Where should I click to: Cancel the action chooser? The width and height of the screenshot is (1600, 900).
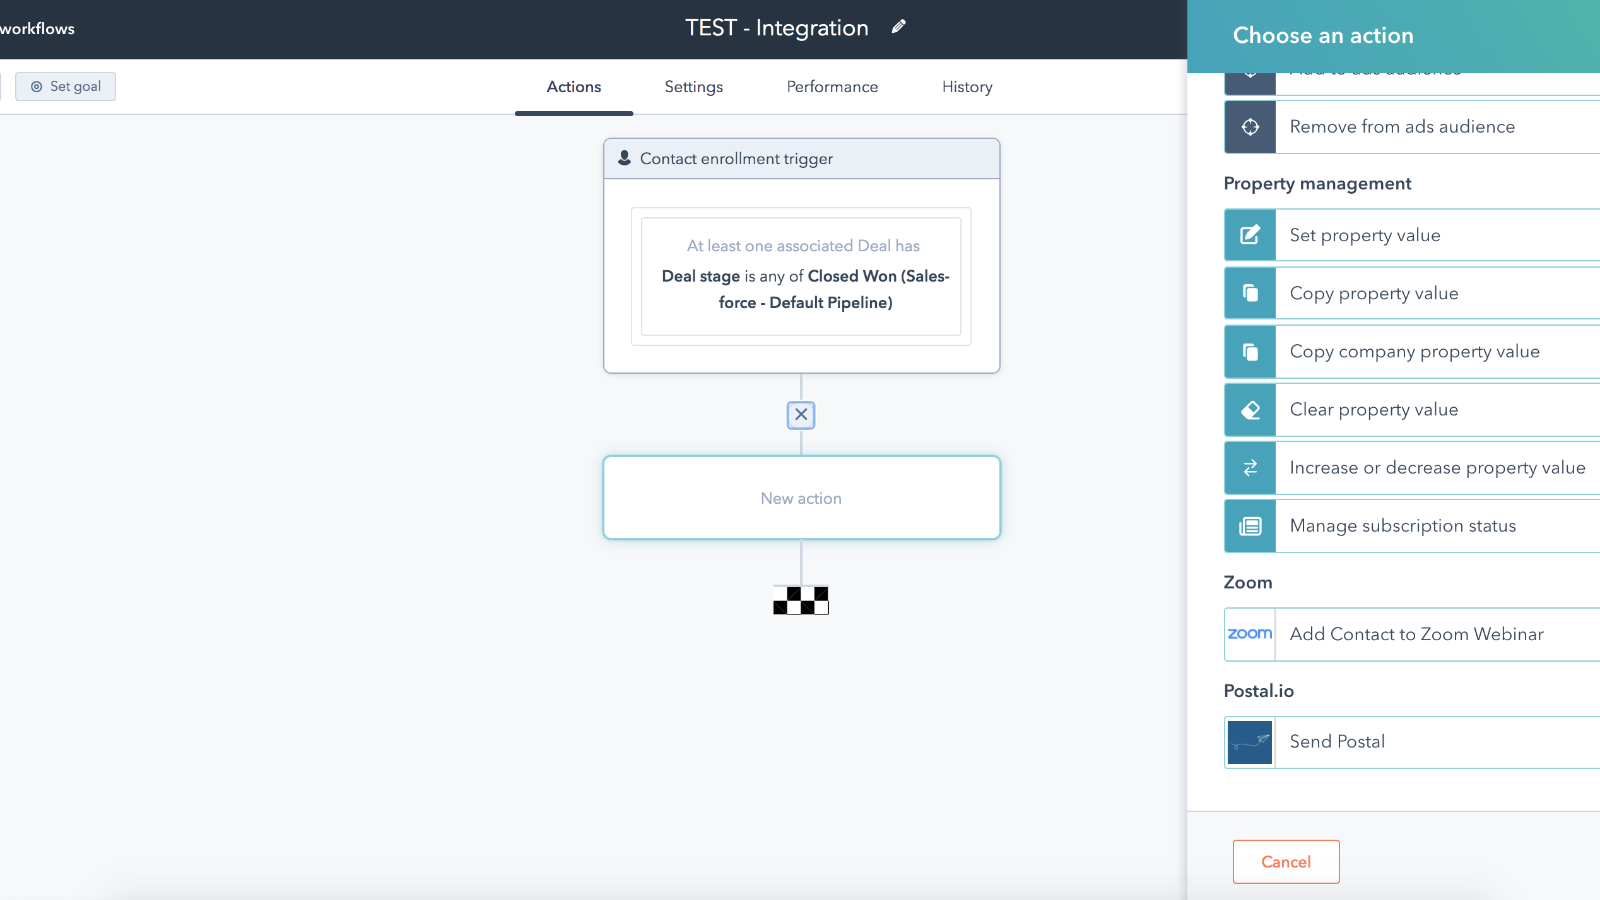tap(1285, 861)
